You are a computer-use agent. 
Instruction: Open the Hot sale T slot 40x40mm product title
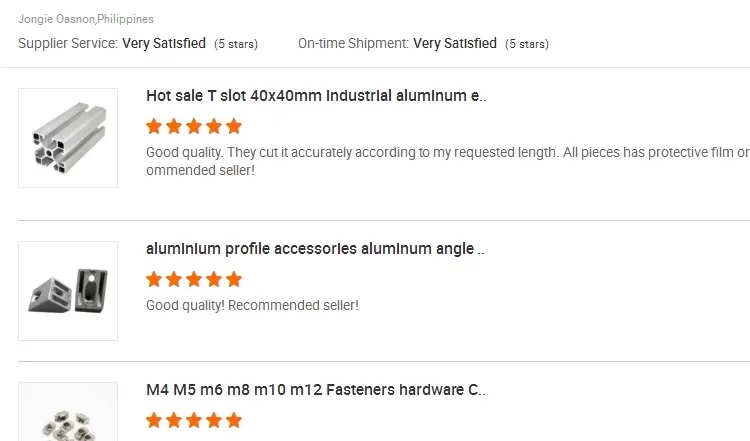coord(316,96)
